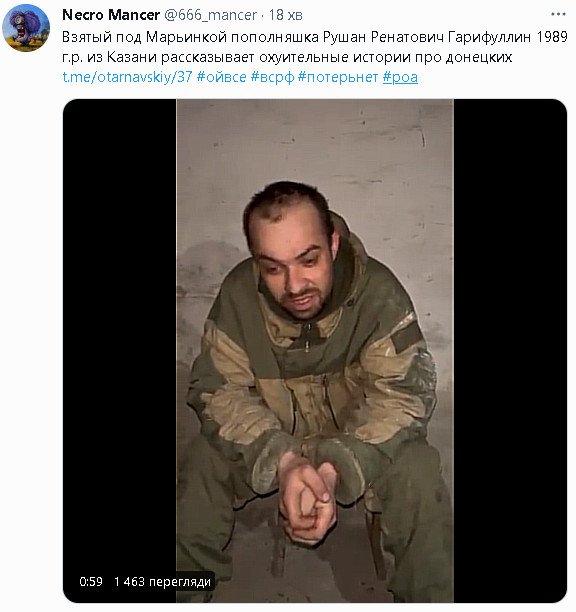Screen dimensions: 576x612
Task: Click the word донецких ending the tweet text
Action: [478, 57]
